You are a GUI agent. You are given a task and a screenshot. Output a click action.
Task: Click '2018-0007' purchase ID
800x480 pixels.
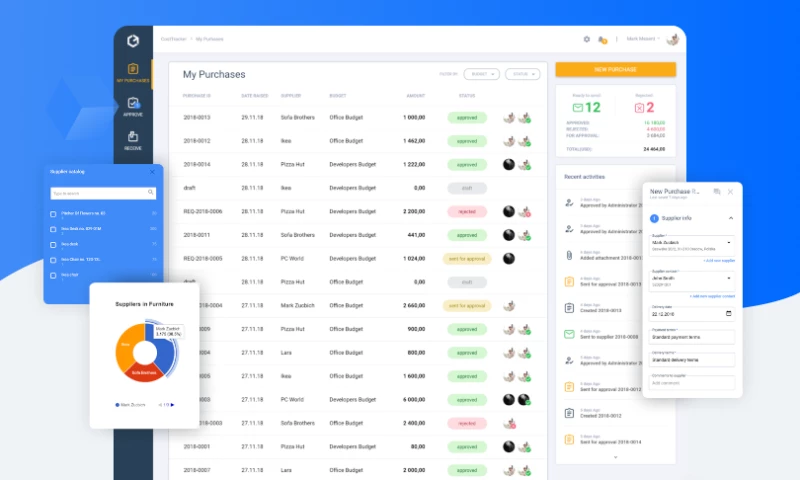click(197, 470)
